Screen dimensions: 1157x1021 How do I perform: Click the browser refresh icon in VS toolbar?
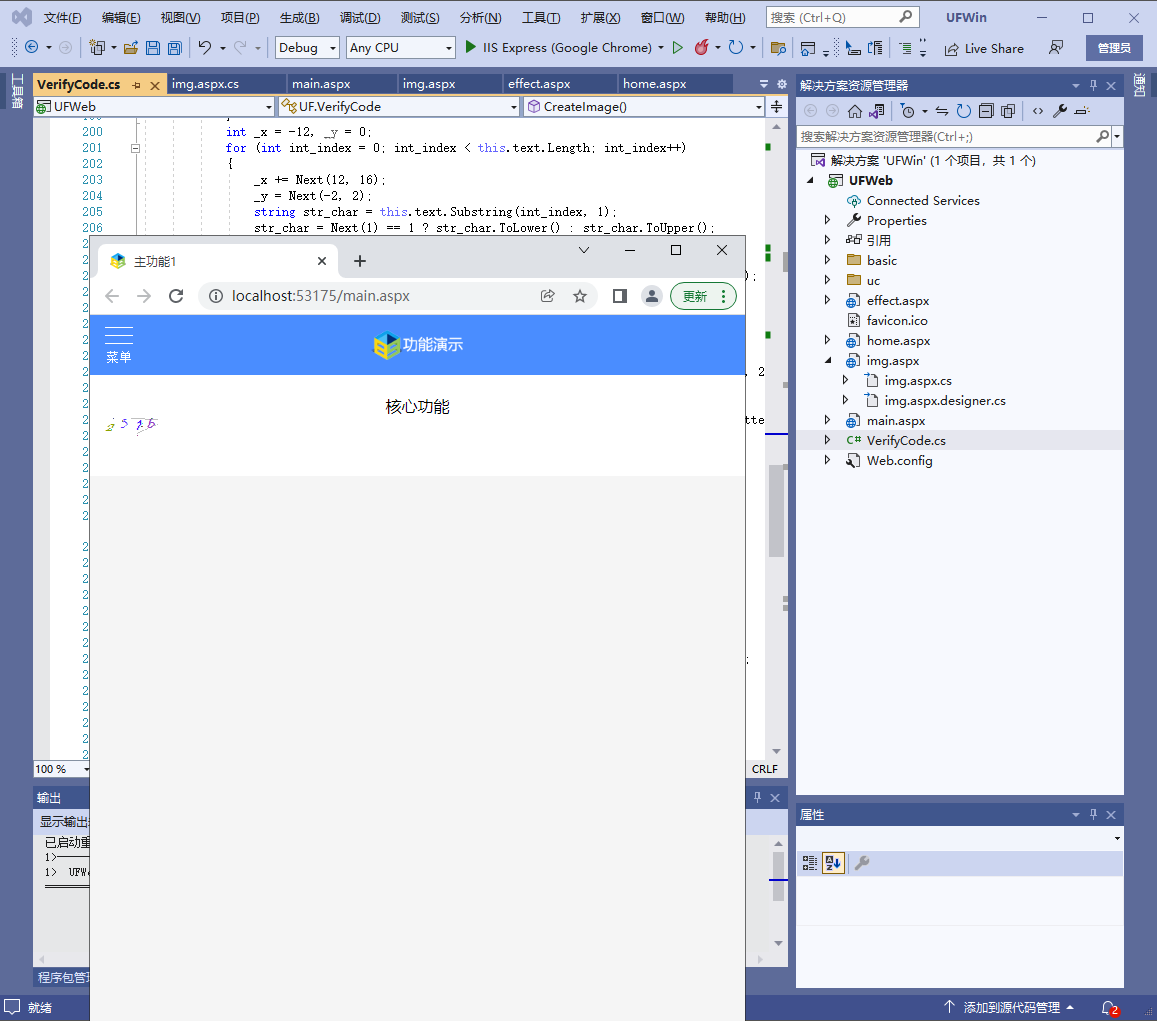(x=736, y=48)
